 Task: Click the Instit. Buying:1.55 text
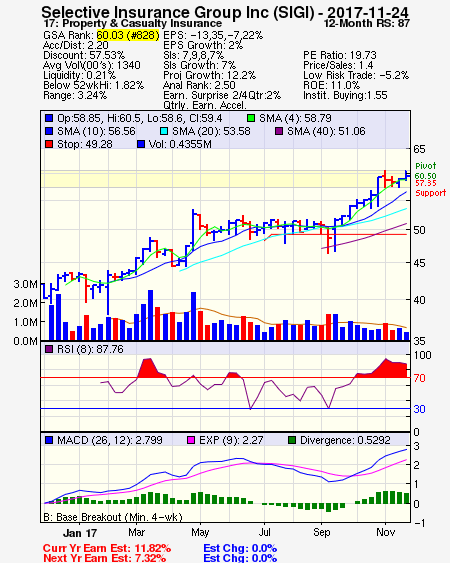[345, 96]
